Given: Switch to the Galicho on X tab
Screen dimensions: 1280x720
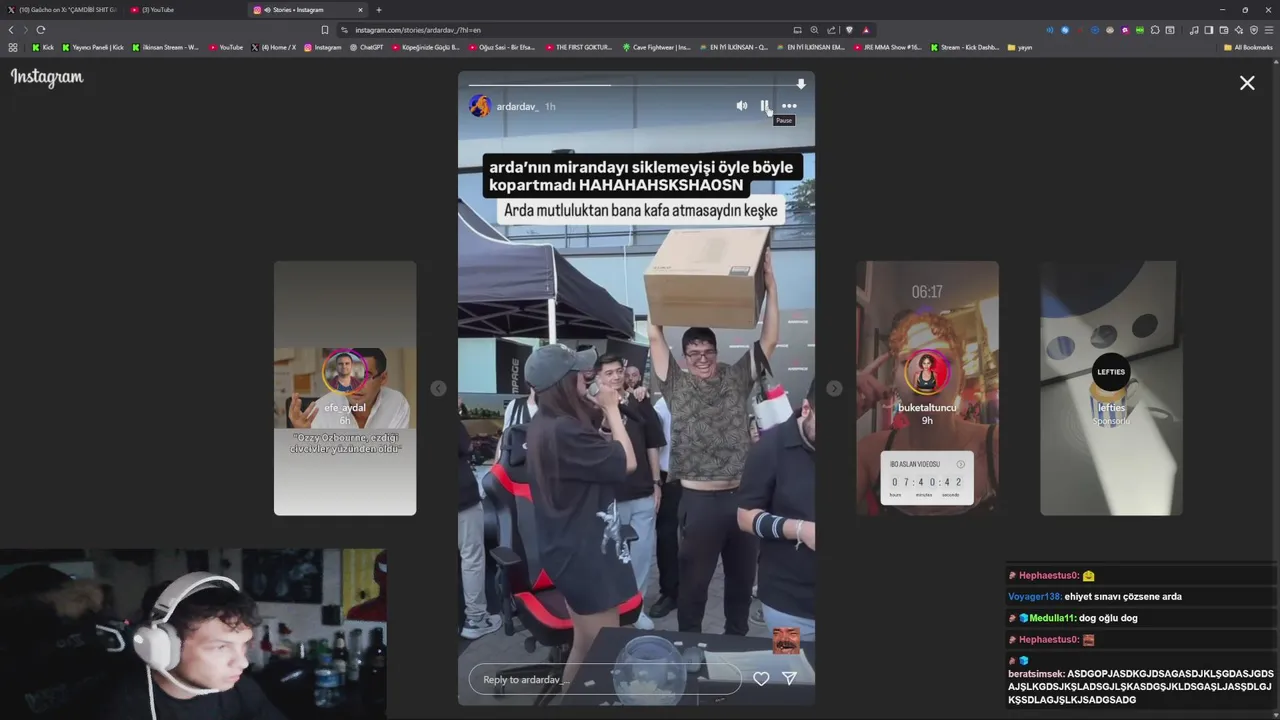Looking at the screenshot, I should (62, 10).
